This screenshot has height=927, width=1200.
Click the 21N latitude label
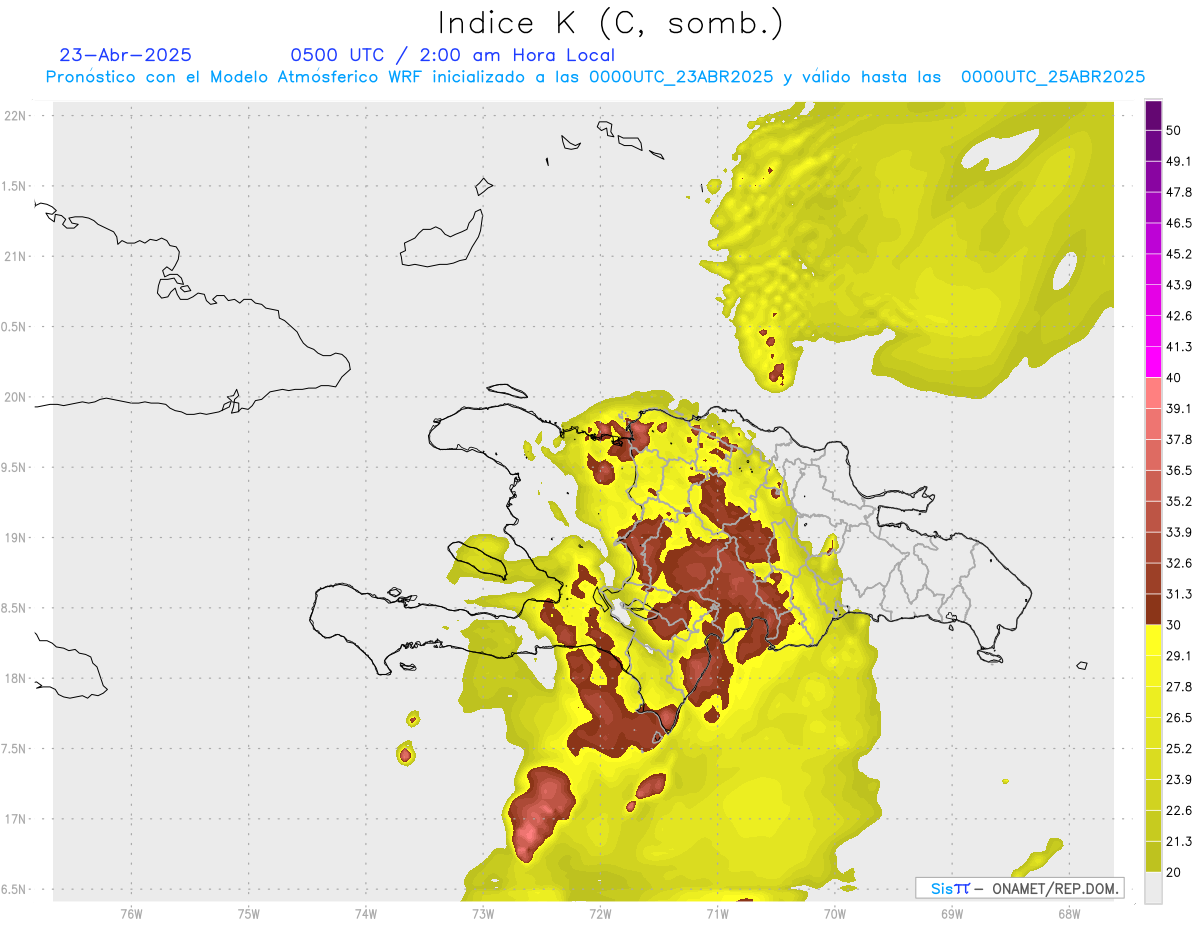[17, 256]
